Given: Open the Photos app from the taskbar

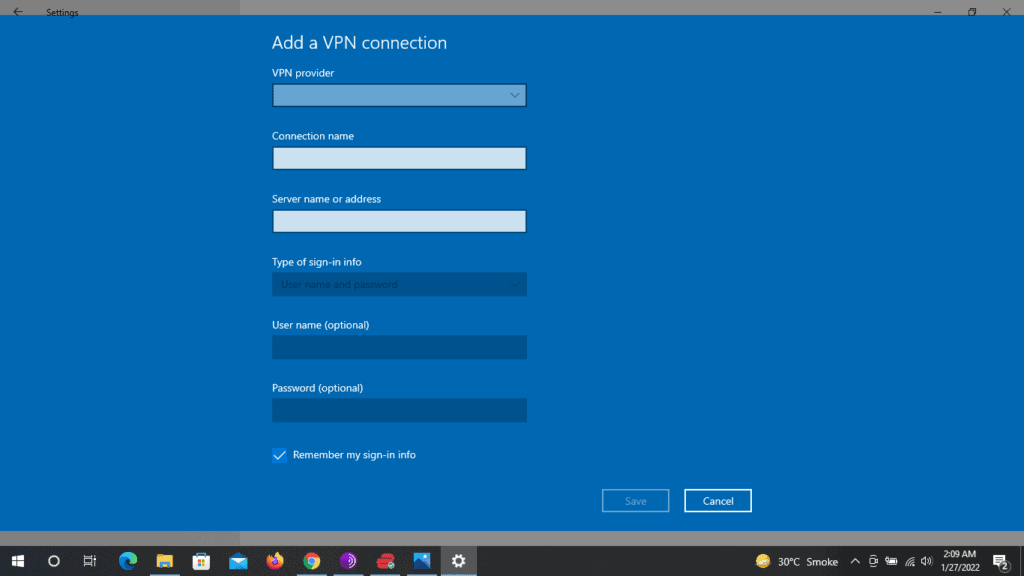Looking at the screenshot, I should point(422,561).
